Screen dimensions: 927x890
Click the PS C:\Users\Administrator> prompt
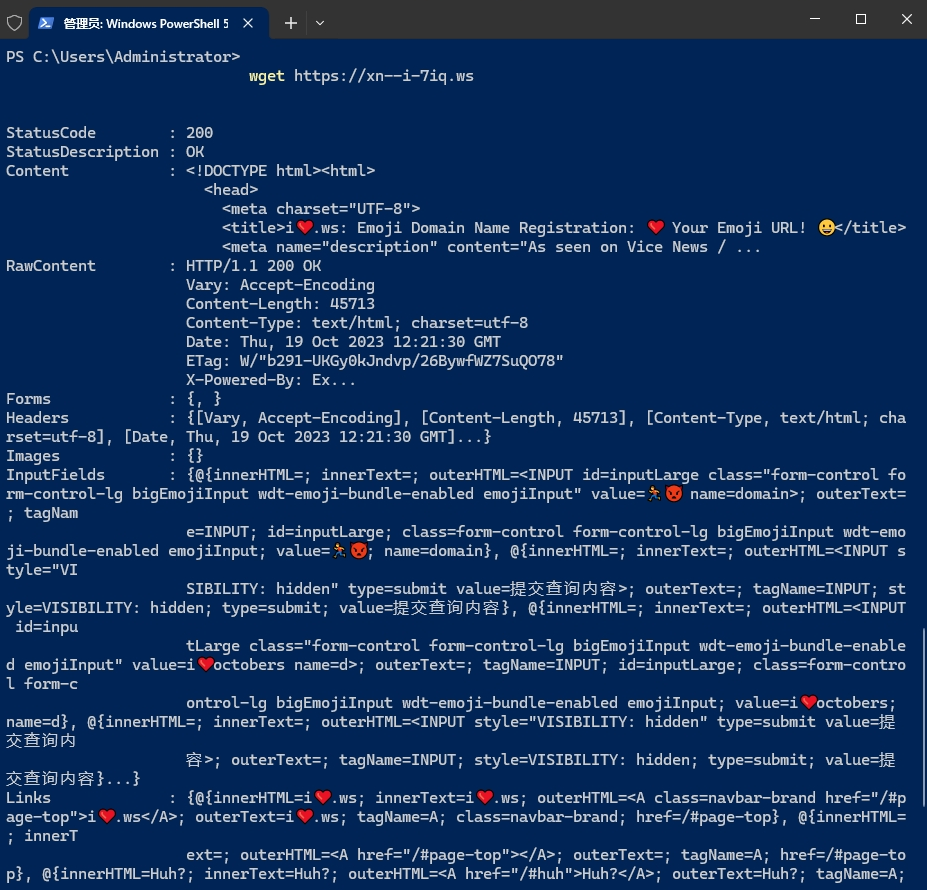(122, 57)
